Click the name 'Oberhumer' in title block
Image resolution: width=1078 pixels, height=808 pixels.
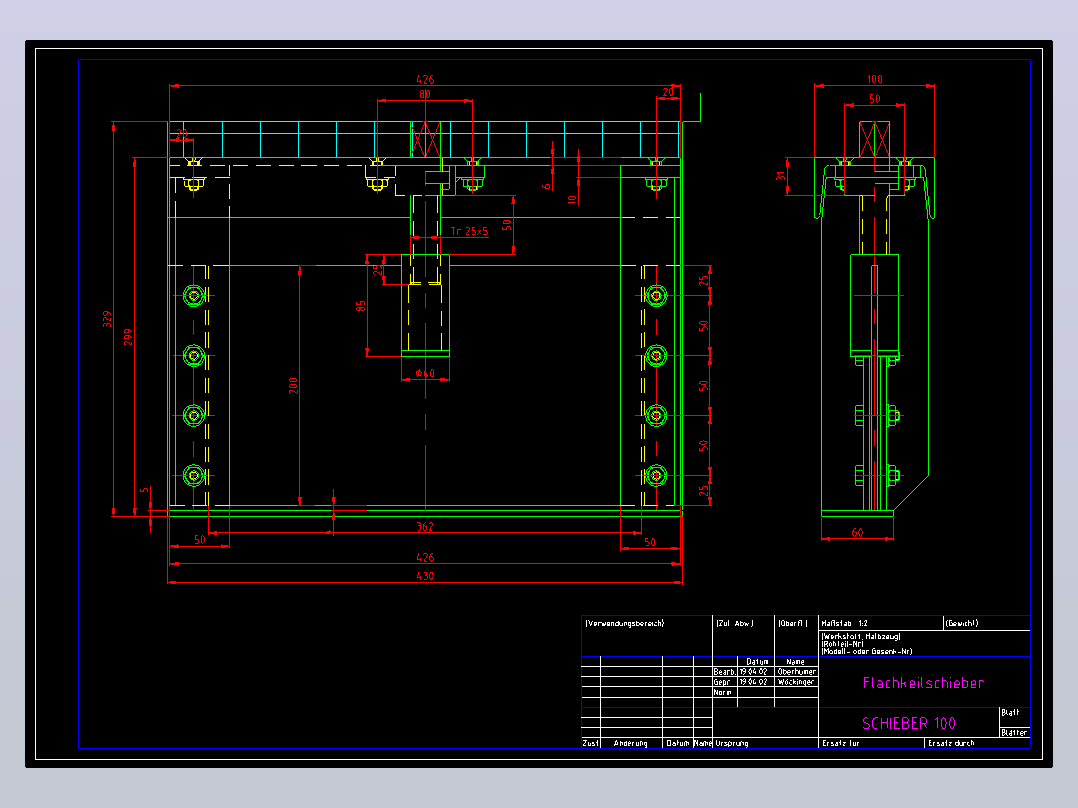[797, 672]
